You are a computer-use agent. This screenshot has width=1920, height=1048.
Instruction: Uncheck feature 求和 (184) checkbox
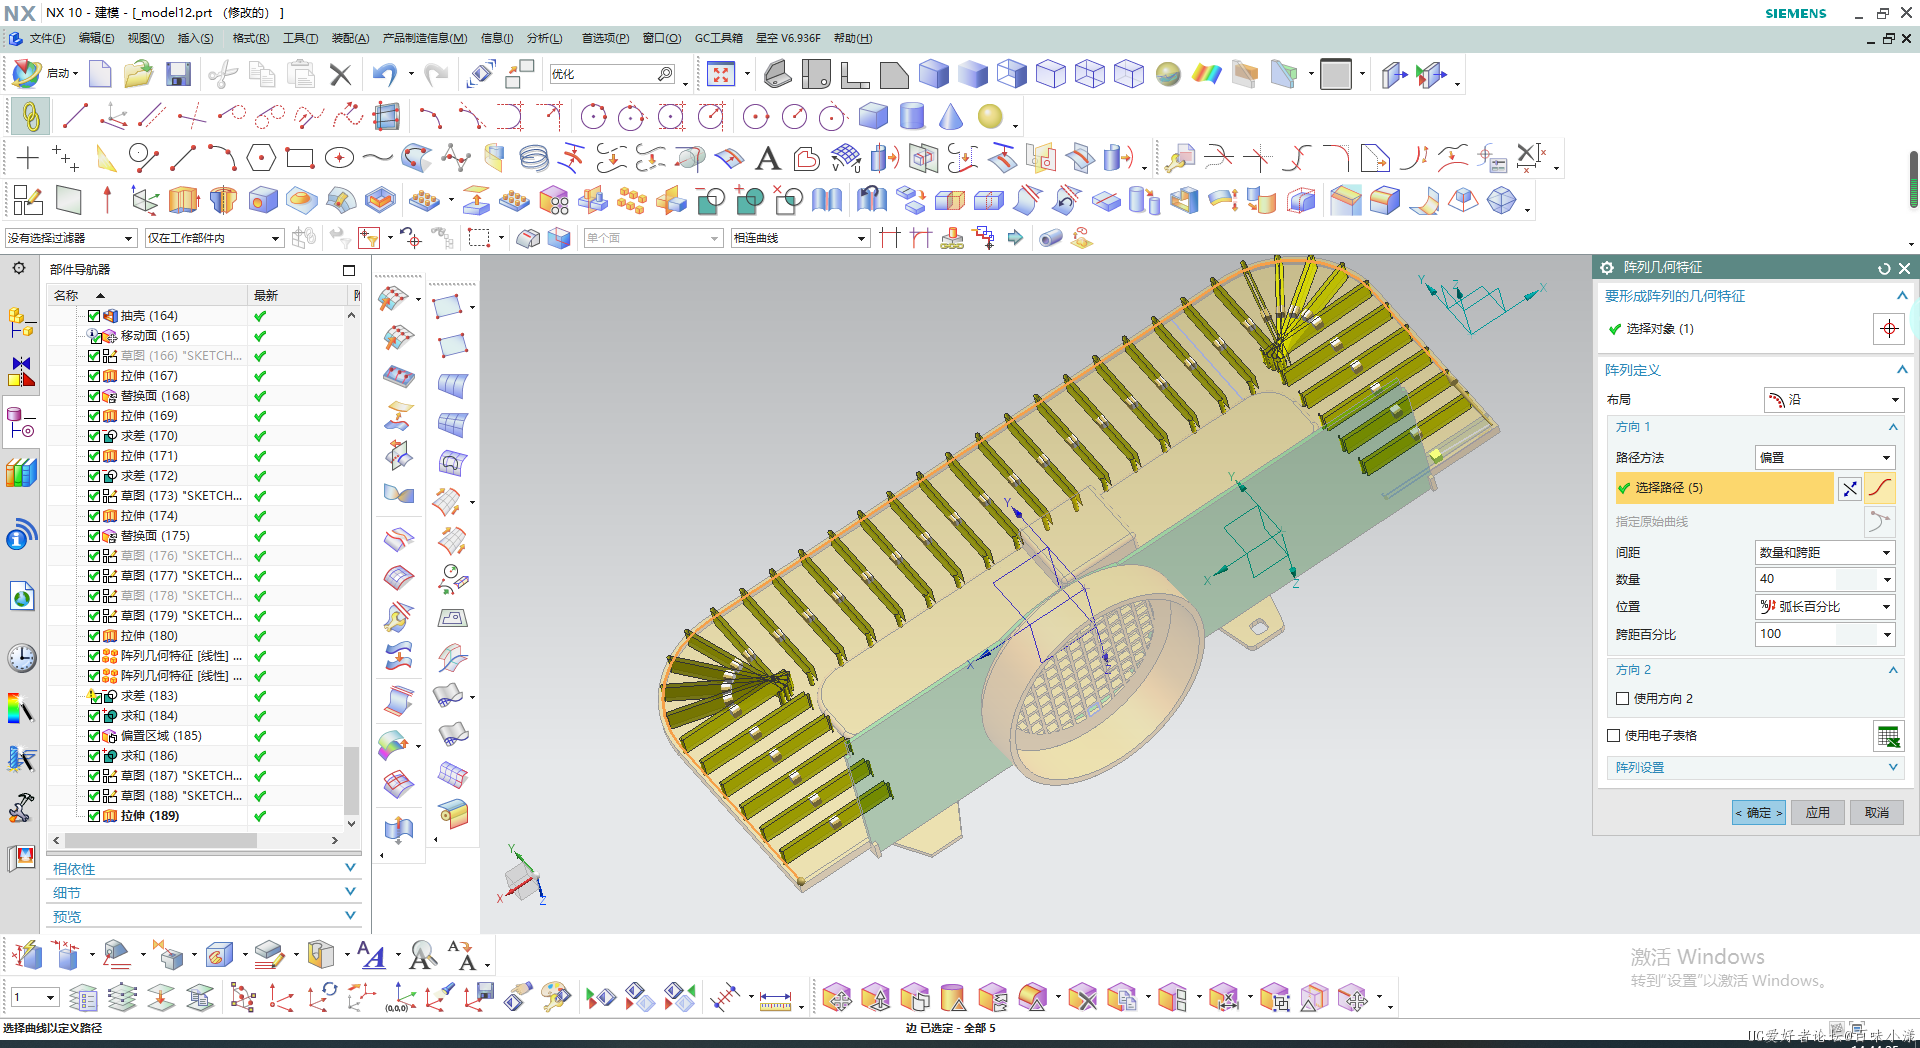tap(94, 715)
